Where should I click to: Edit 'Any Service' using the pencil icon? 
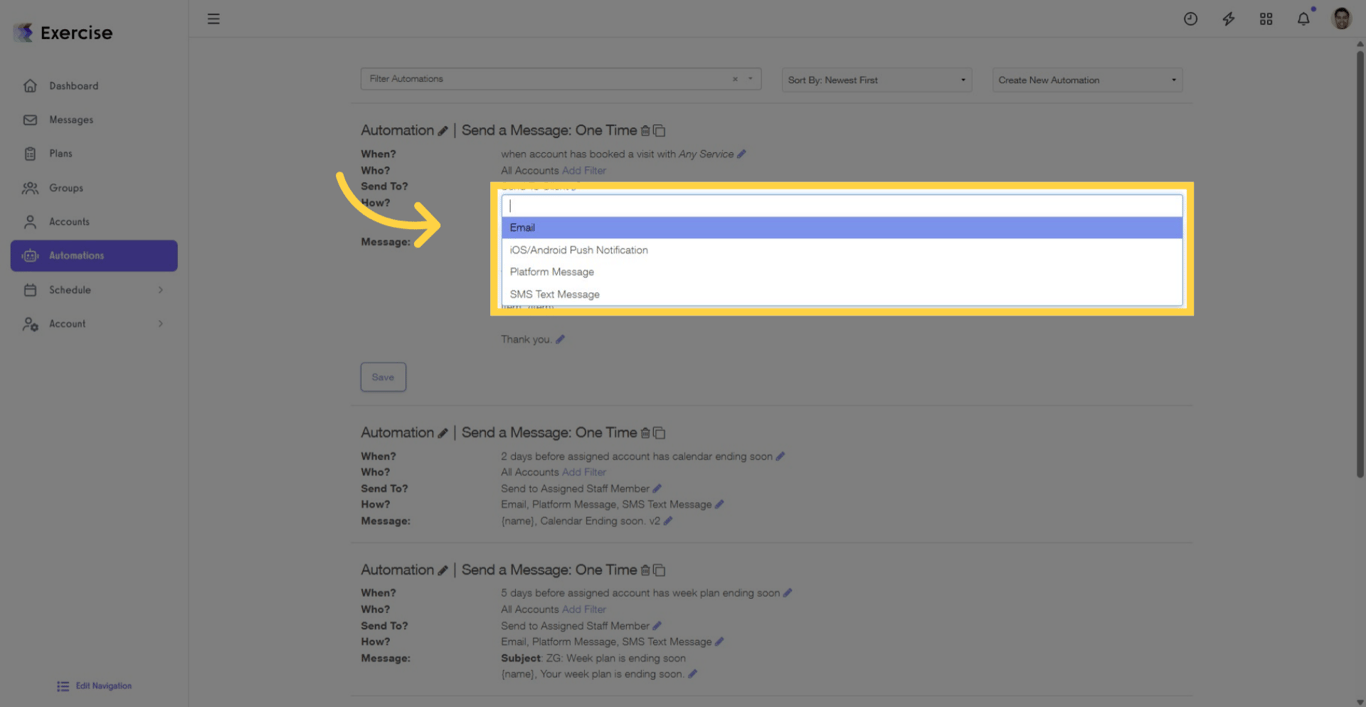(x=742, y=153)
